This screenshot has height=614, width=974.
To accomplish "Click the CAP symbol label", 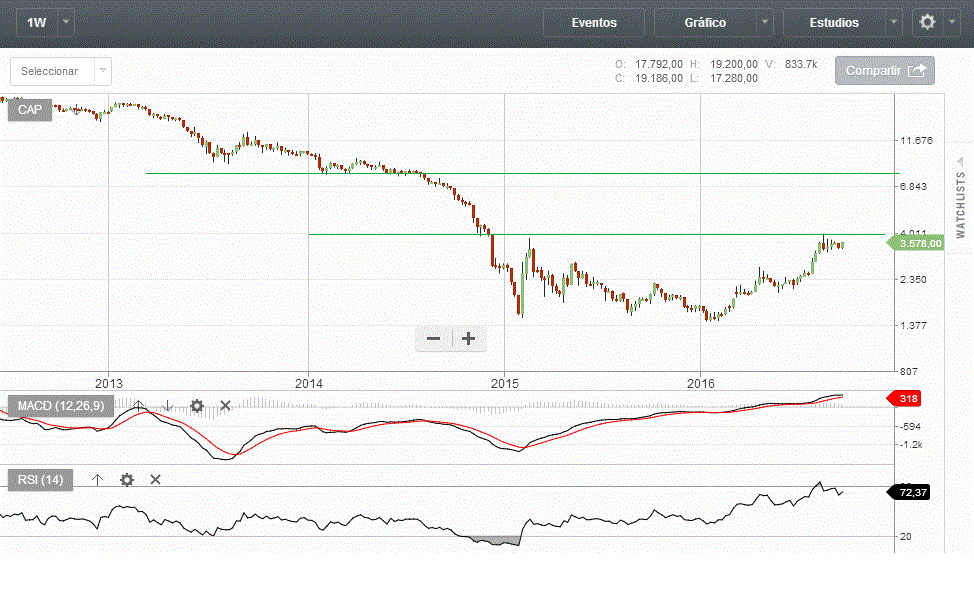I will [30, 110].
